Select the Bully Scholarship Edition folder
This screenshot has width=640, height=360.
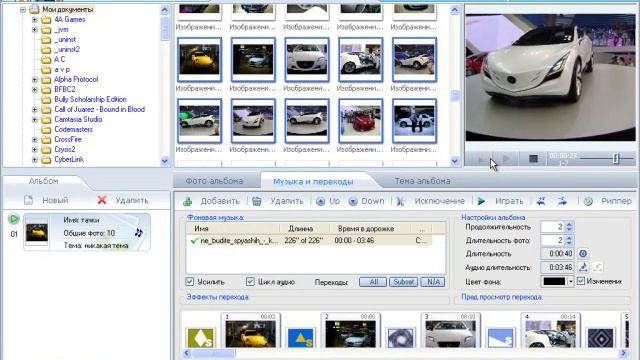click(90, 99)
